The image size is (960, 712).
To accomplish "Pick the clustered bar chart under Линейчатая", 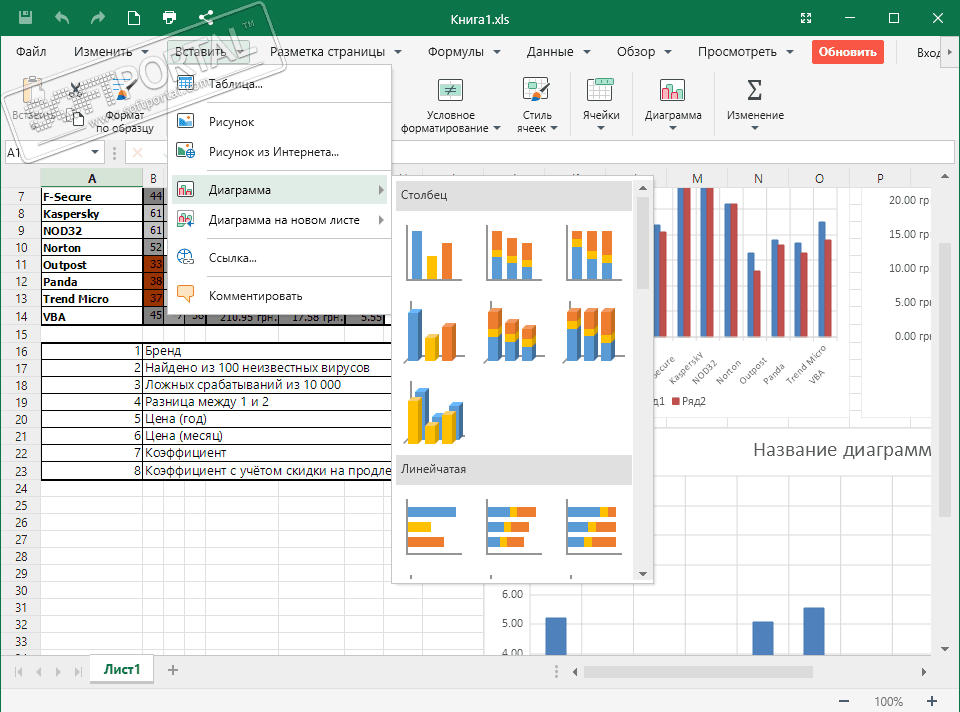I will 430,527.
